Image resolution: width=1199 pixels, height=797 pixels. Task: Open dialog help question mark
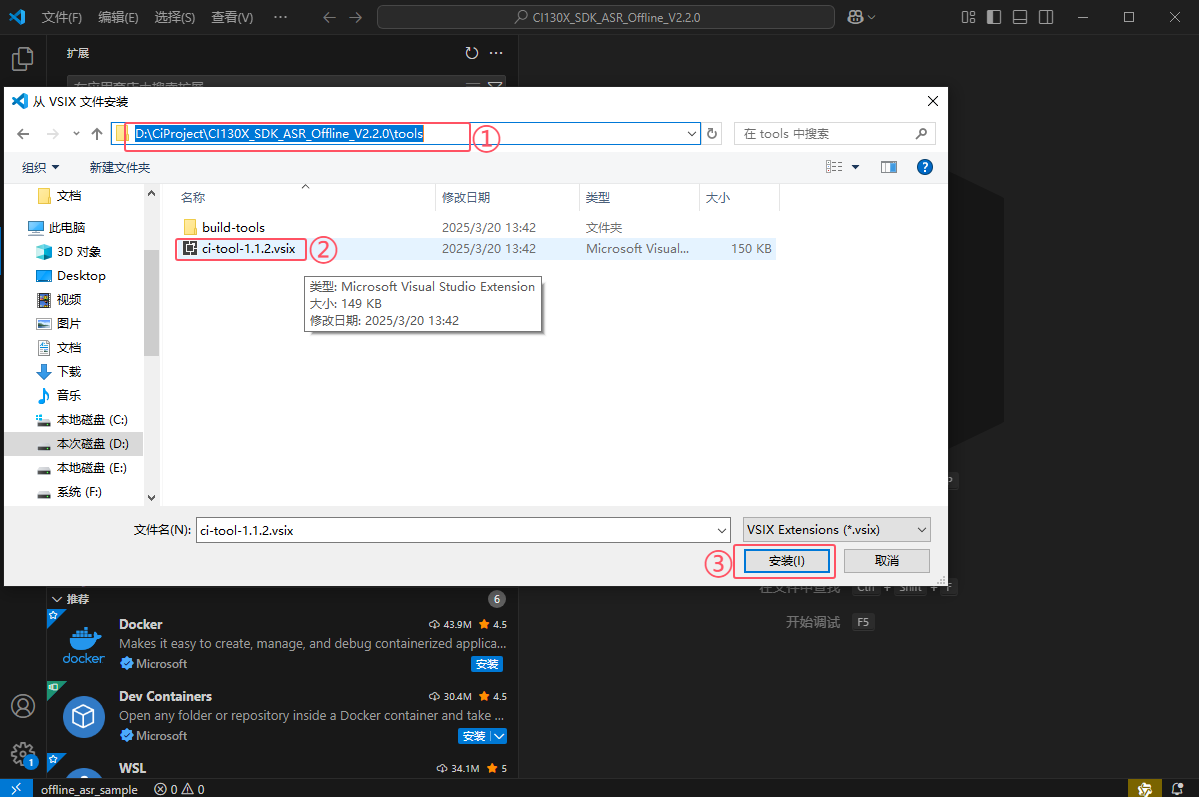tap(924, 167)
